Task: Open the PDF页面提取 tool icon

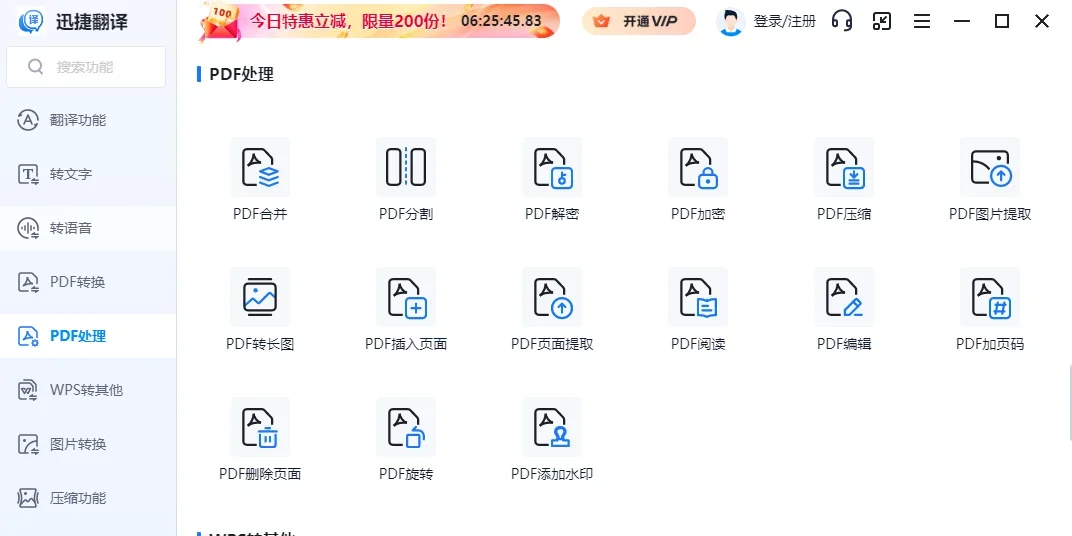Action: (x=552, y=297)
